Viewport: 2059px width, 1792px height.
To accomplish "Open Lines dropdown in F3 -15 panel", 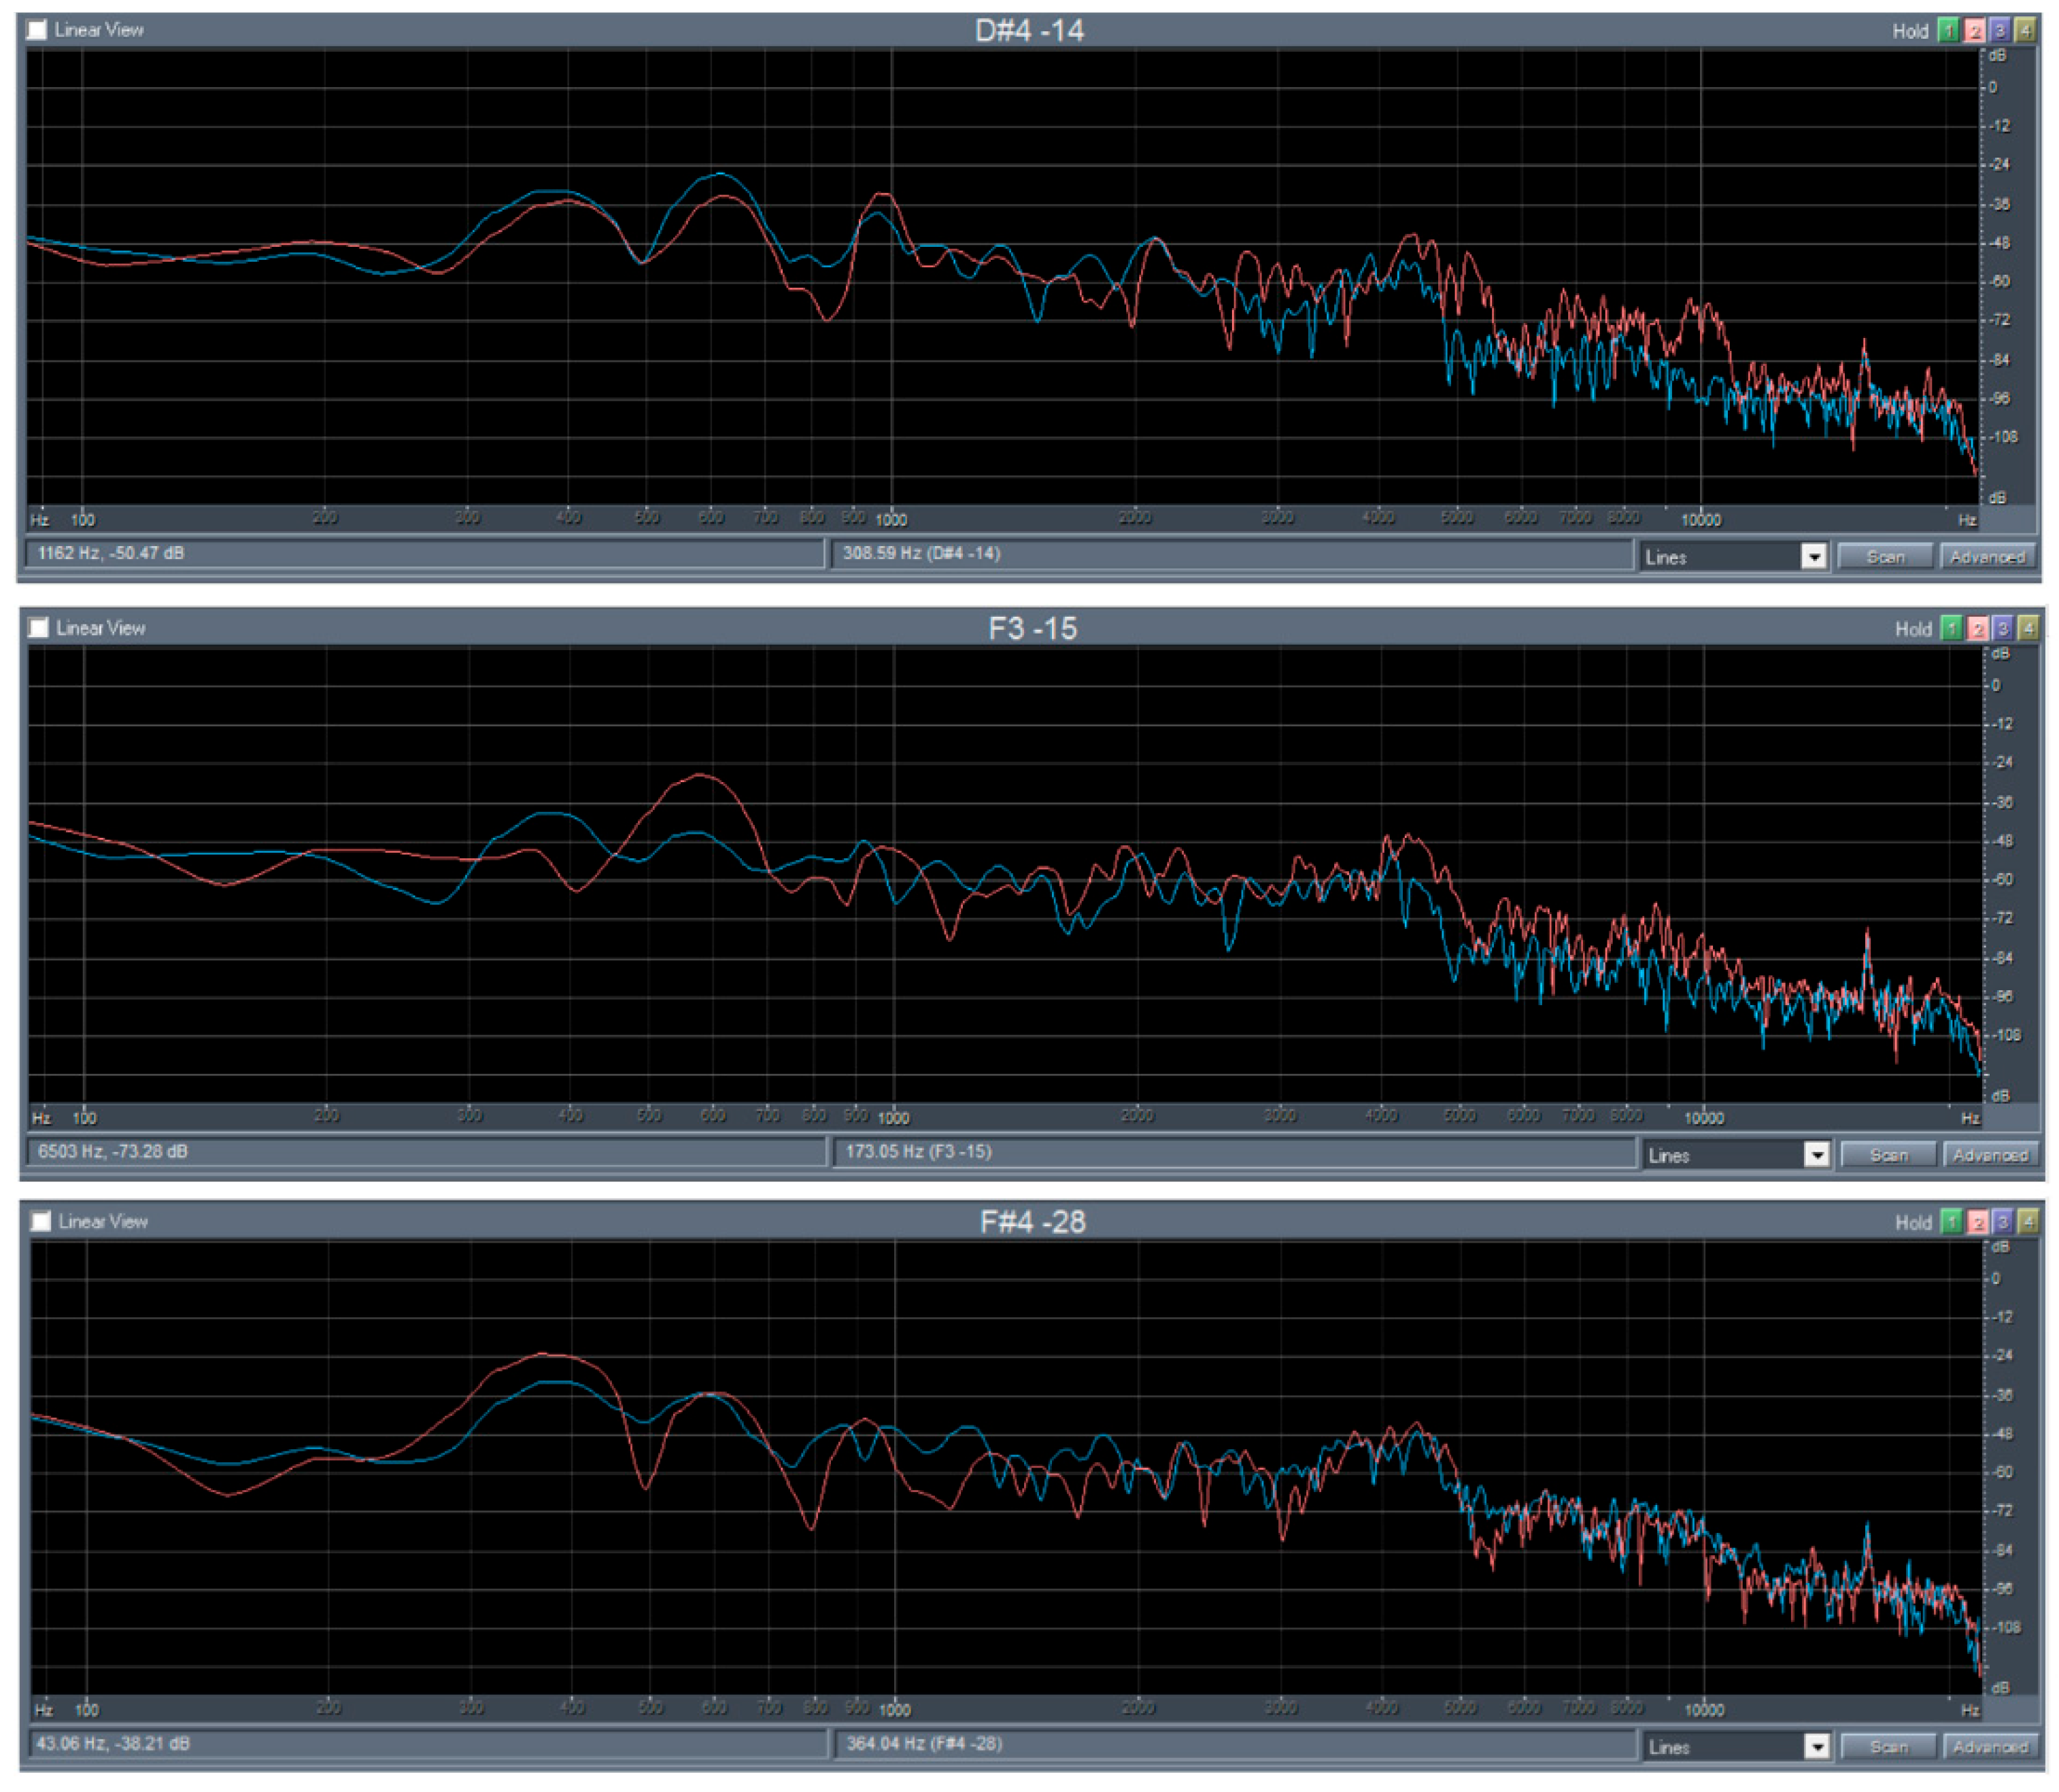I will pyautogui.click(x=1816, y=1155).
